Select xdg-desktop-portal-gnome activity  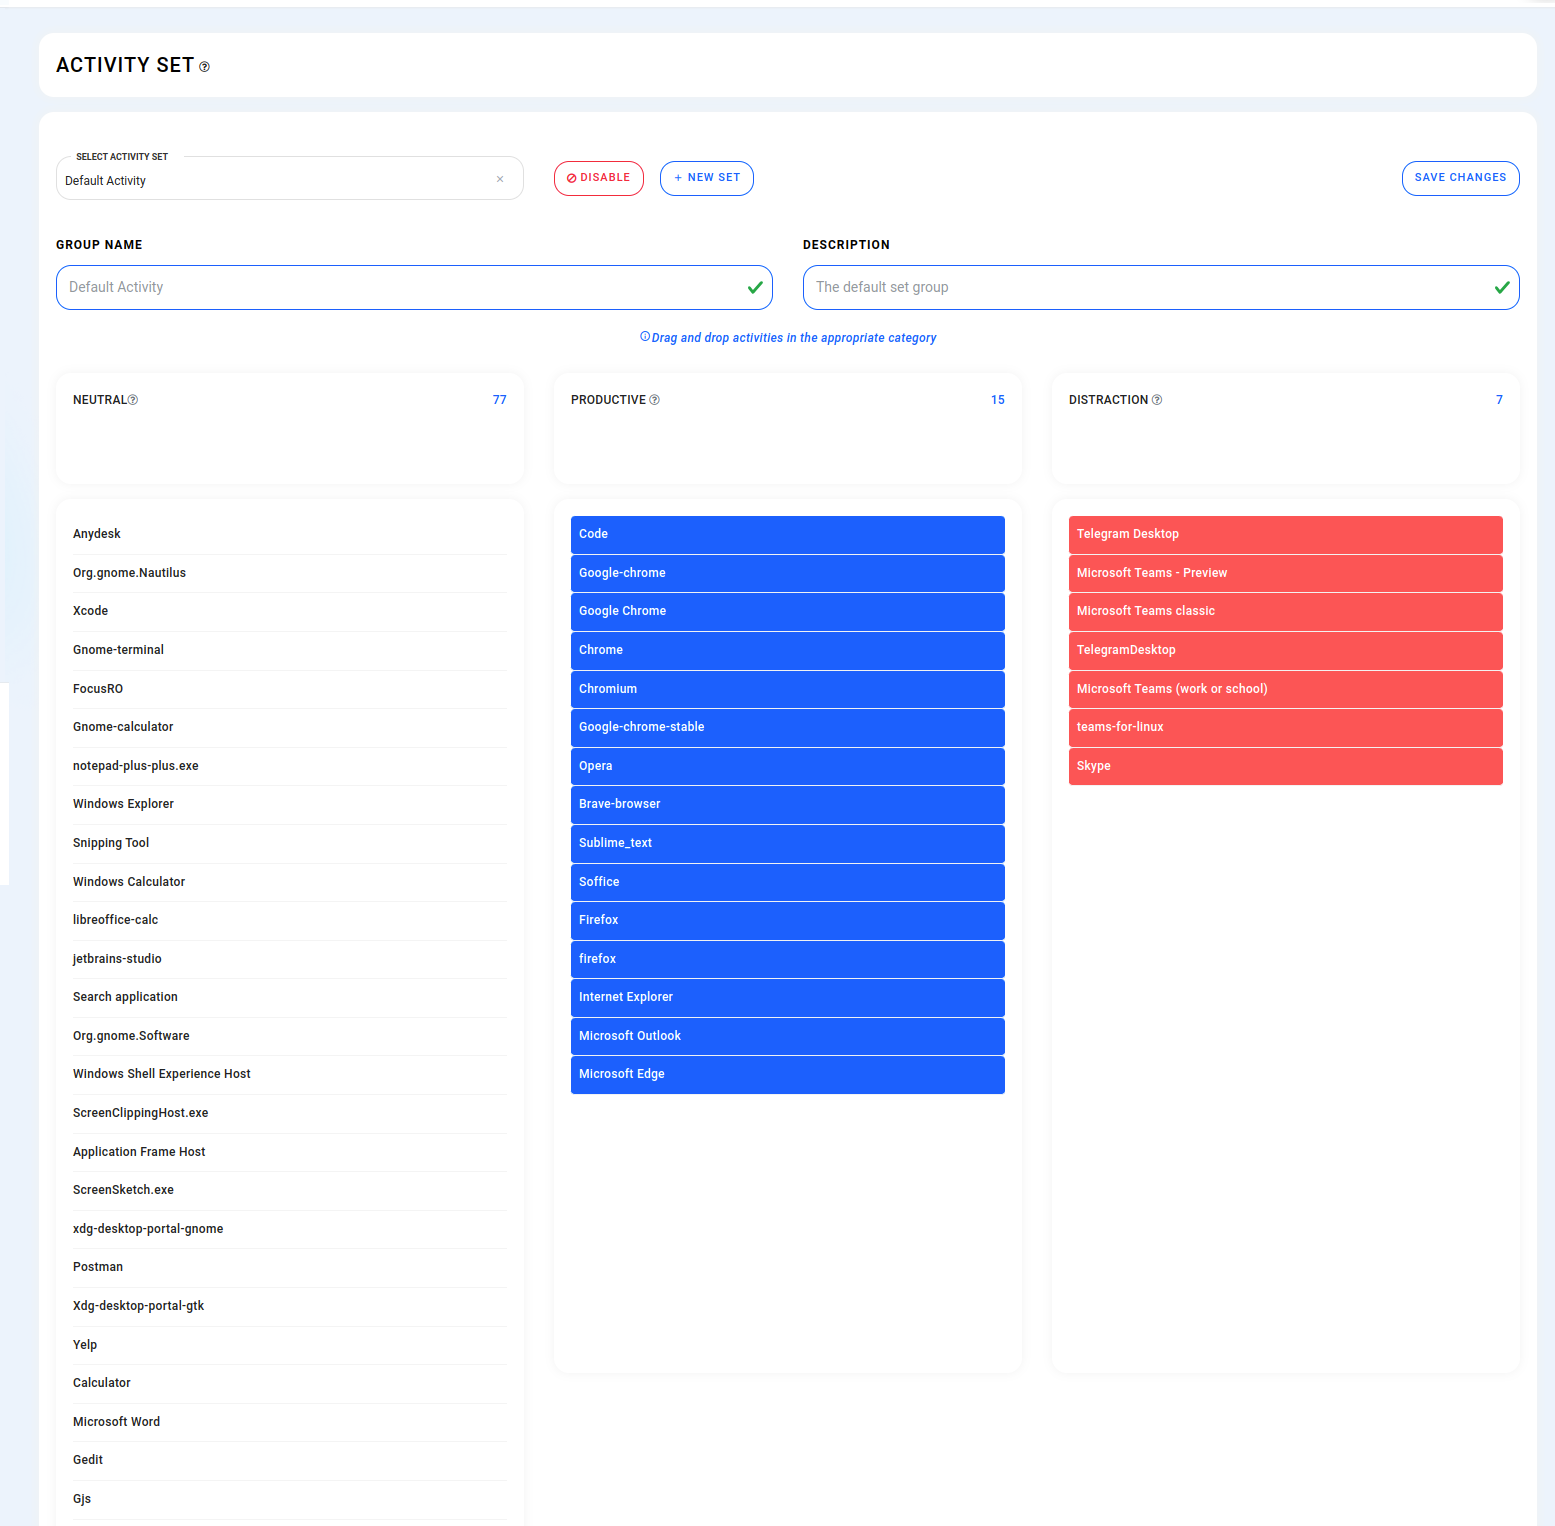coord(290,1229)
